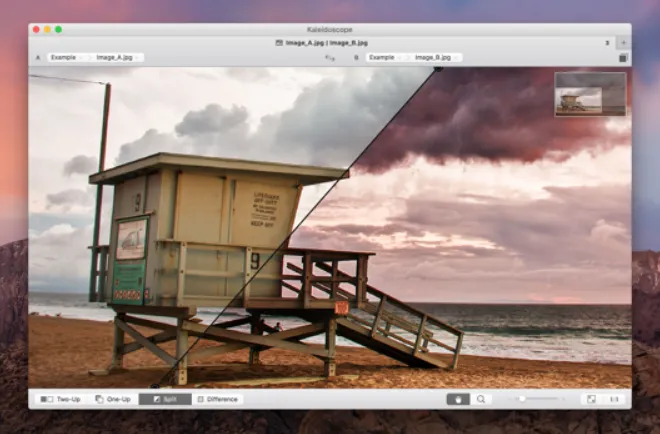Viewport: 660px width, 434px height.
Task: Click the tab document icon beside Image_A.jpg
Action: (x=279, y=43)
